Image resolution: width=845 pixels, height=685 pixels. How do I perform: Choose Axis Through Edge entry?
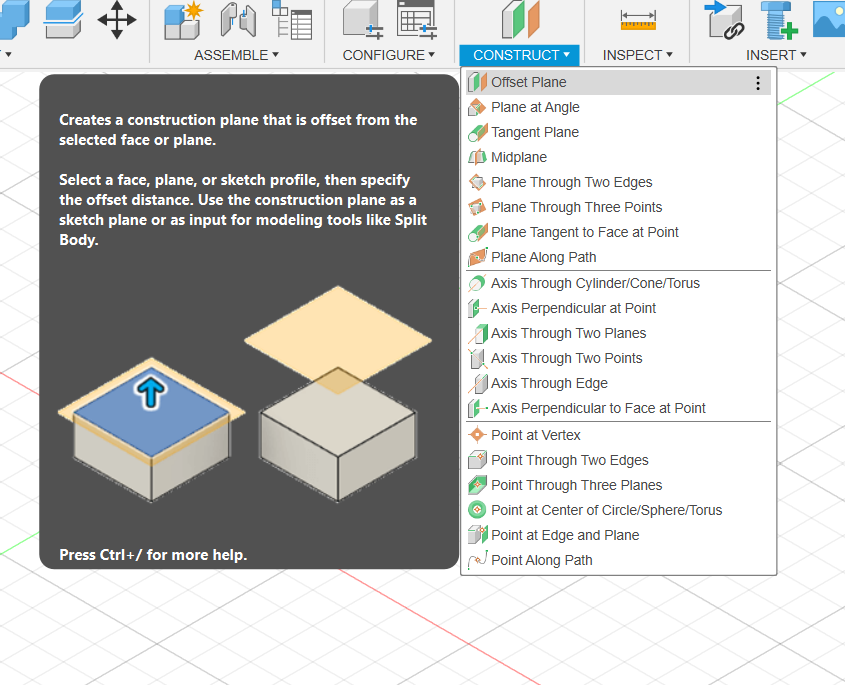[x=618, y=383]
